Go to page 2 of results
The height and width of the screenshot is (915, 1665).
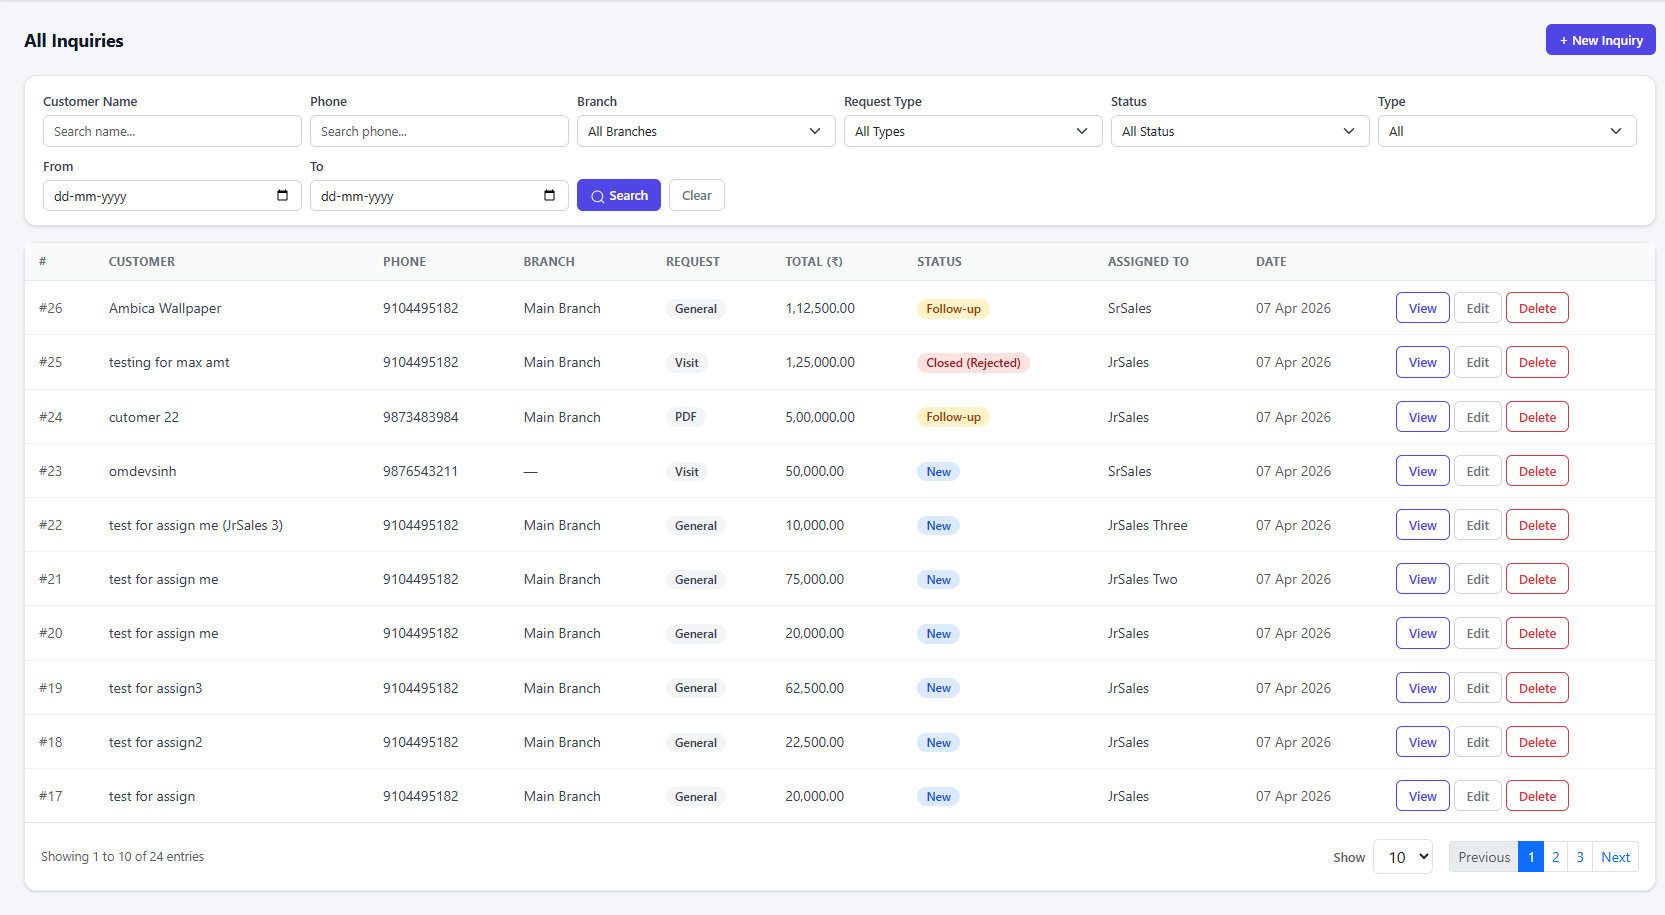tap(1555, 857)
